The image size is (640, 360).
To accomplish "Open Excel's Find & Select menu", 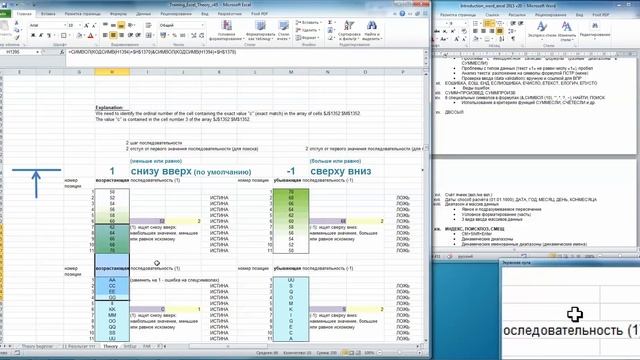I will [372, 30].
